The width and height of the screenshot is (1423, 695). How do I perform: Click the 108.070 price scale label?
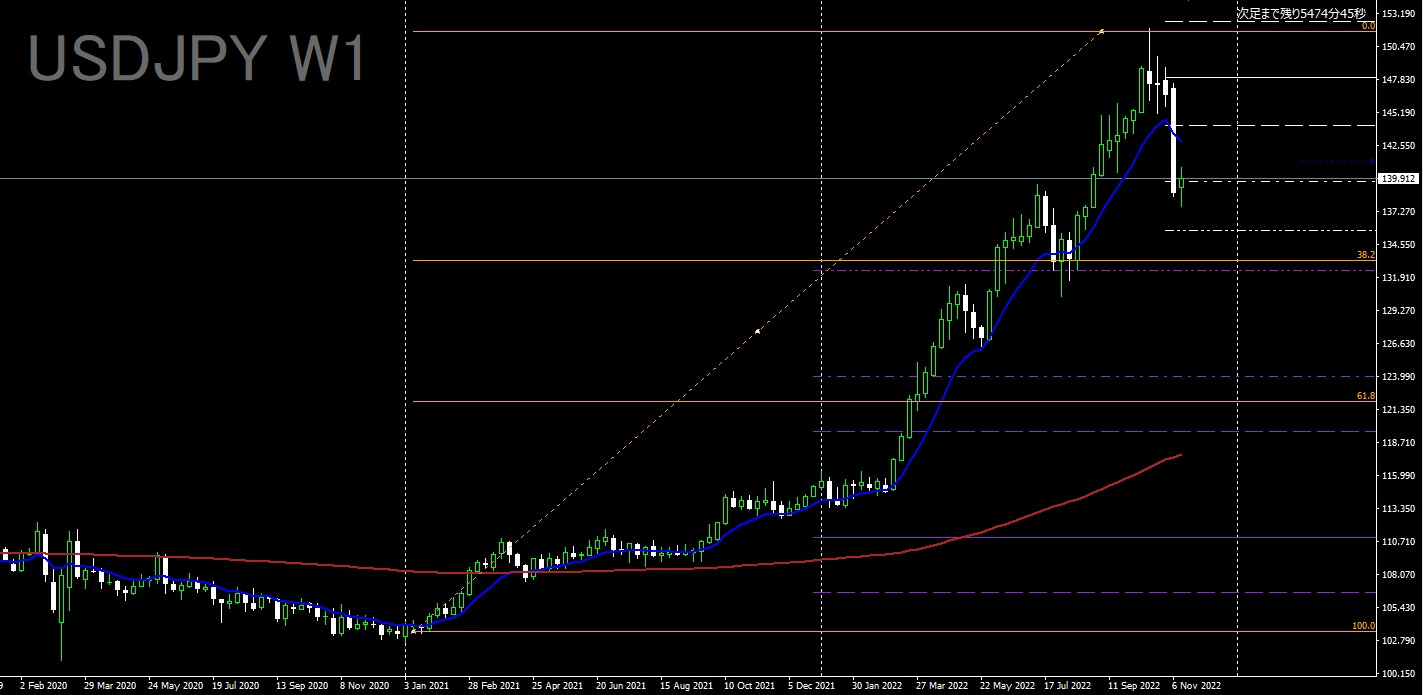coord(1400,575)
